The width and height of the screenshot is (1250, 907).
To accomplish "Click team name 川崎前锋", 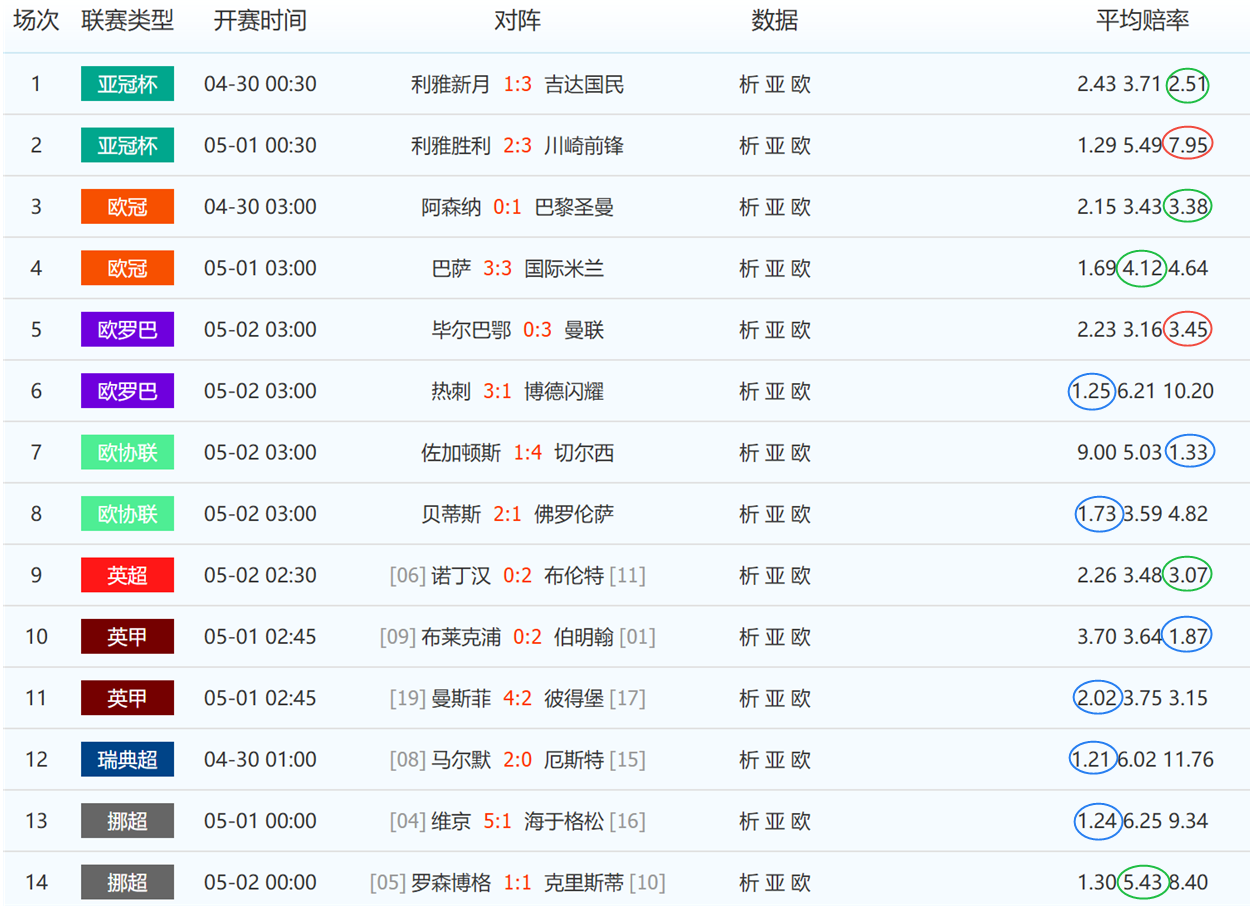I will click(584, 146).
